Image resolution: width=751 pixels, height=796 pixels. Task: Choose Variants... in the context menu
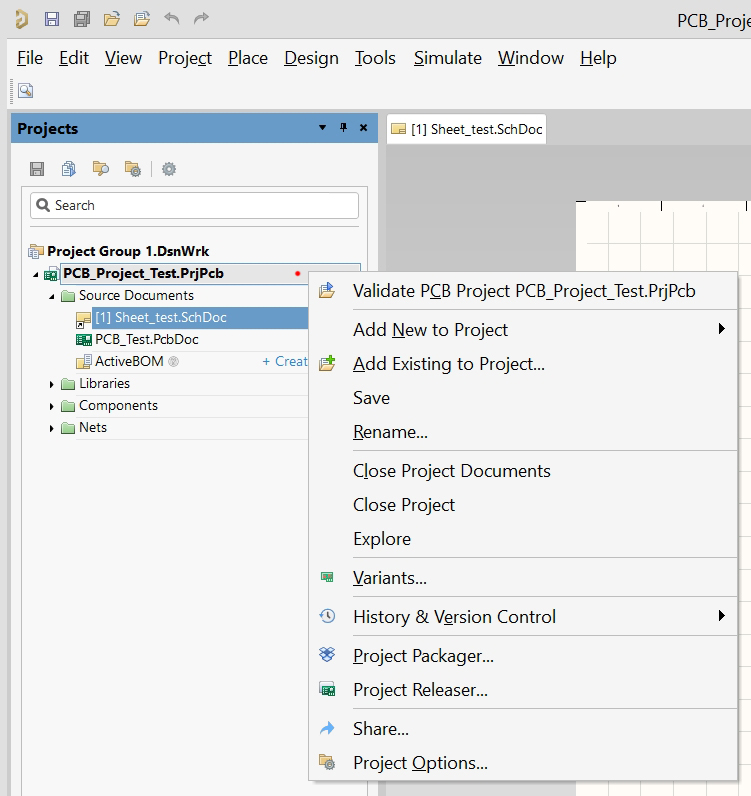click(x=523, y=578)
